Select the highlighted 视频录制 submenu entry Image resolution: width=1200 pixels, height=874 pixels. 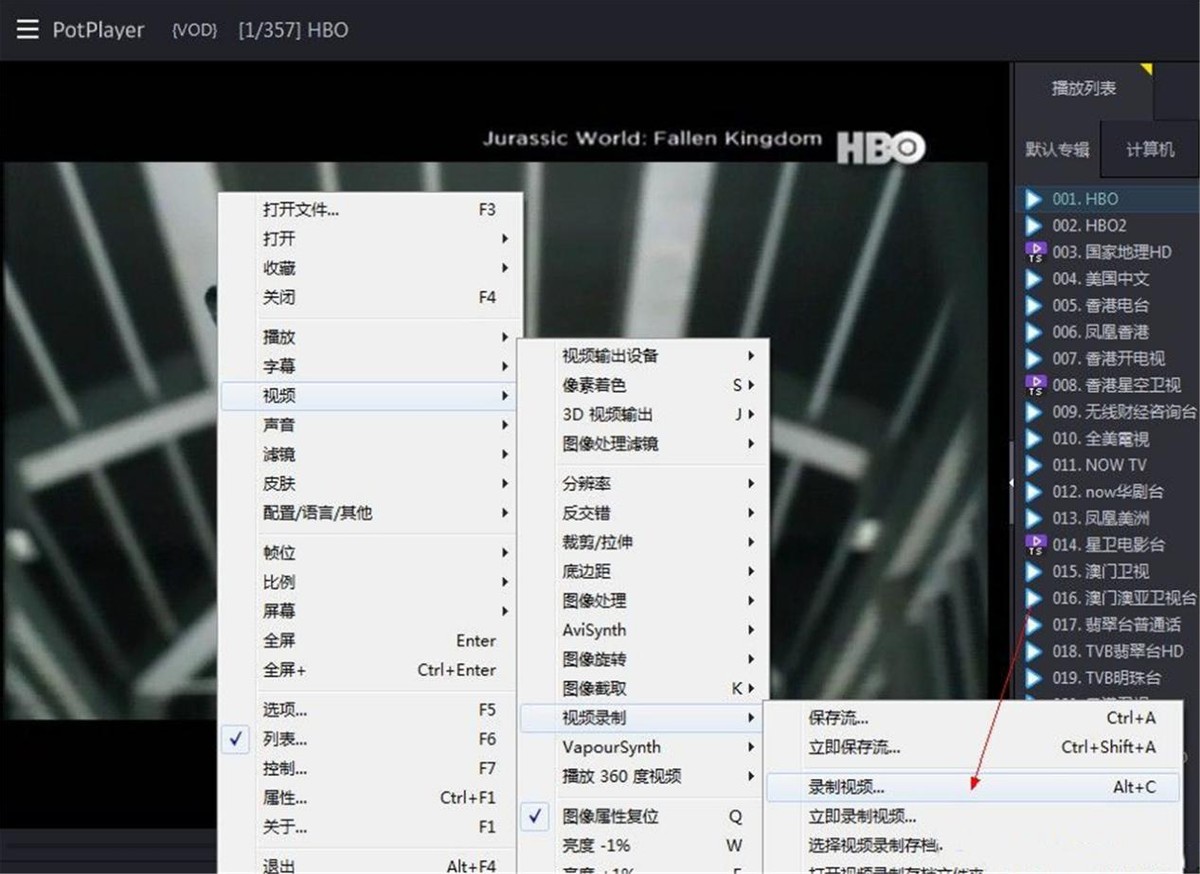tap(644, 718)
